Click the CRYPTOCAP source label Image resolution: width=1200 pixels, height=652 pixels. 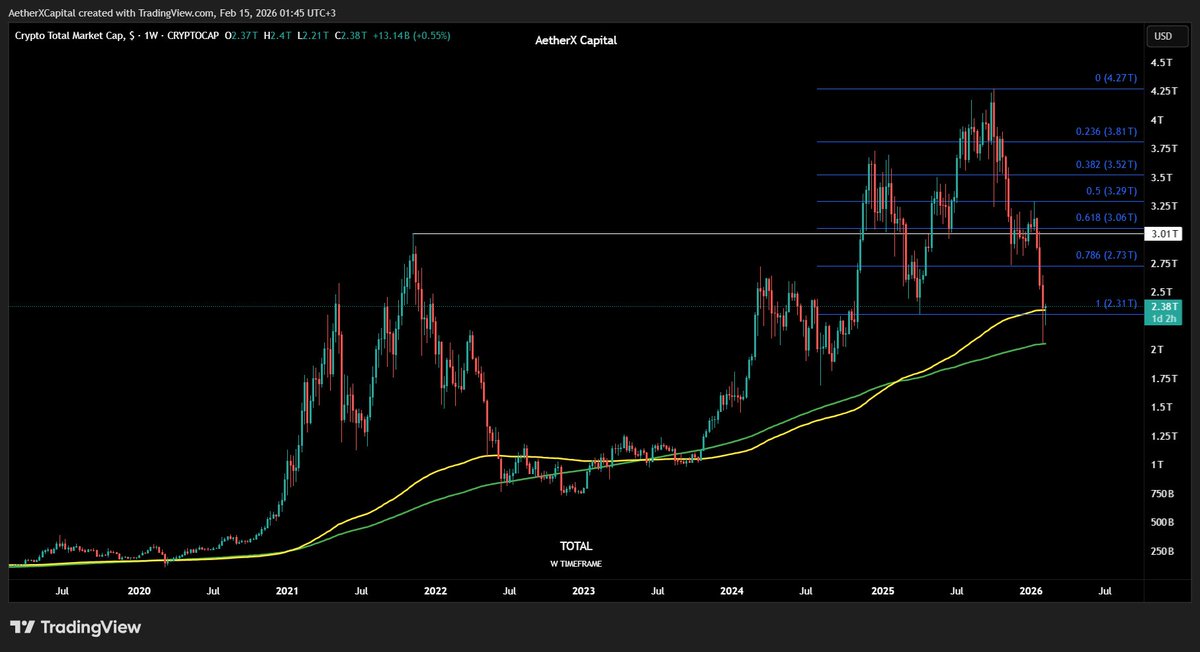(195, 36)
